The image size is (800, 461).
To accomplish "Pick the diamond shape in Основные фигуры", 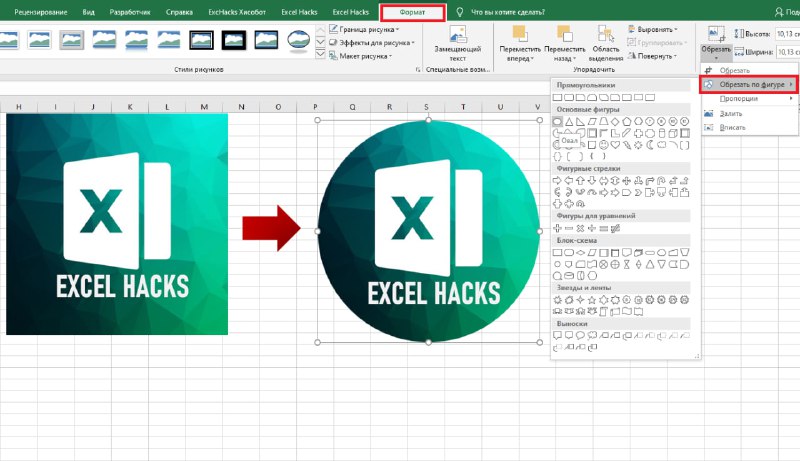I will tap(615, 122).
